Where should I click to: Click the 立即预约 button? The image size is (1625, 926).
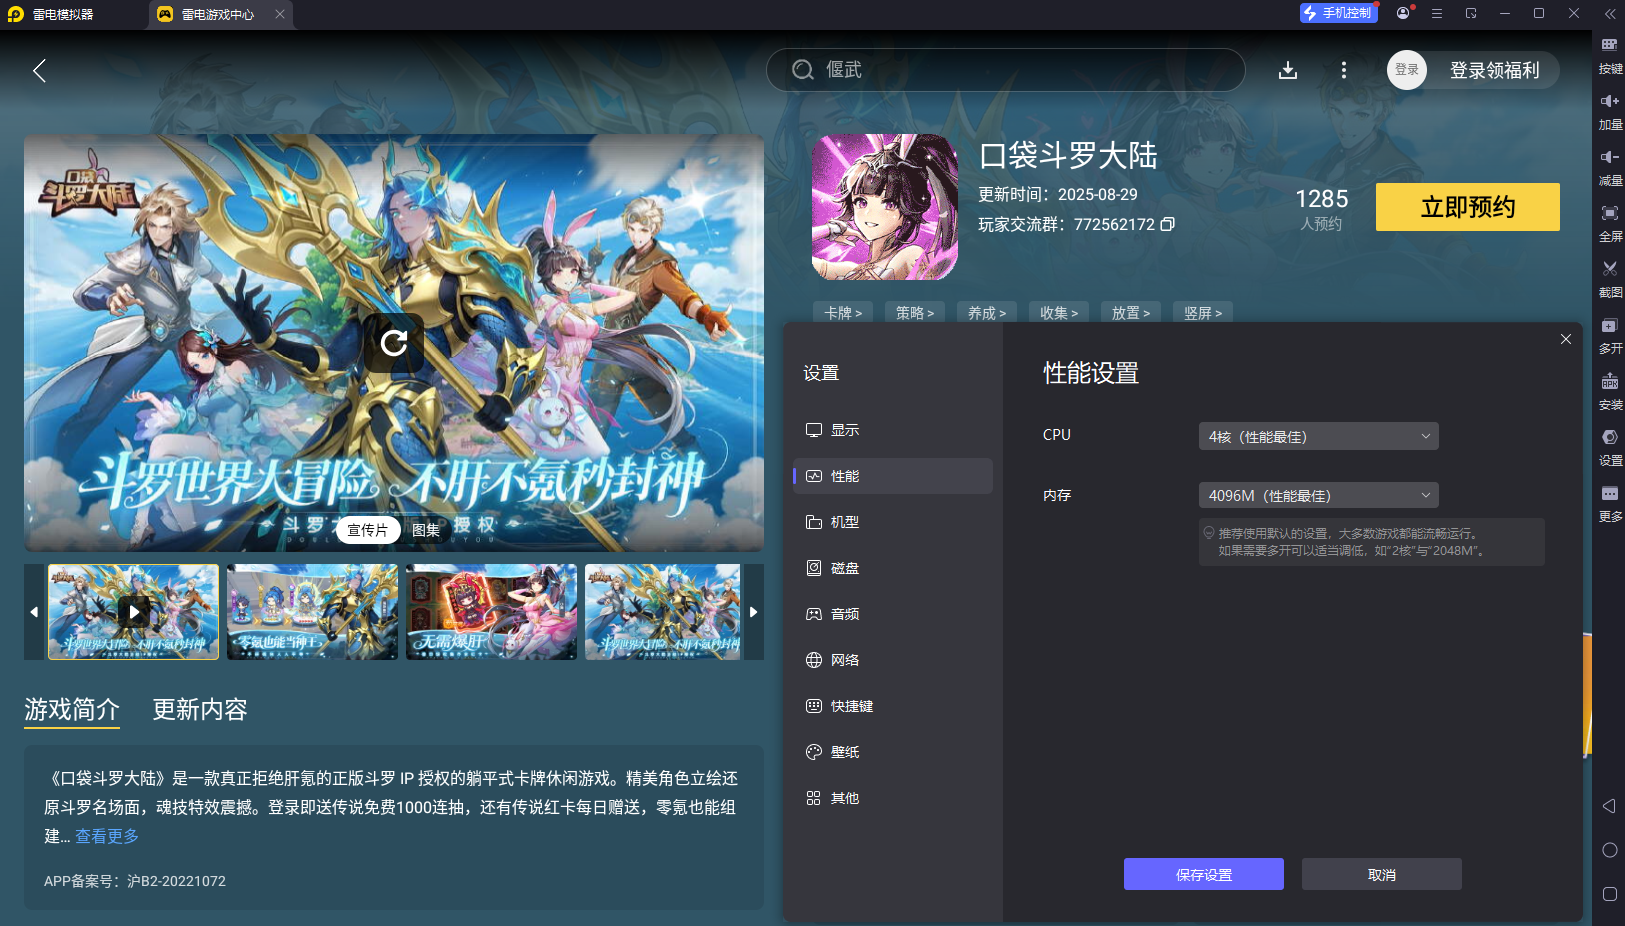(1467, 207)
